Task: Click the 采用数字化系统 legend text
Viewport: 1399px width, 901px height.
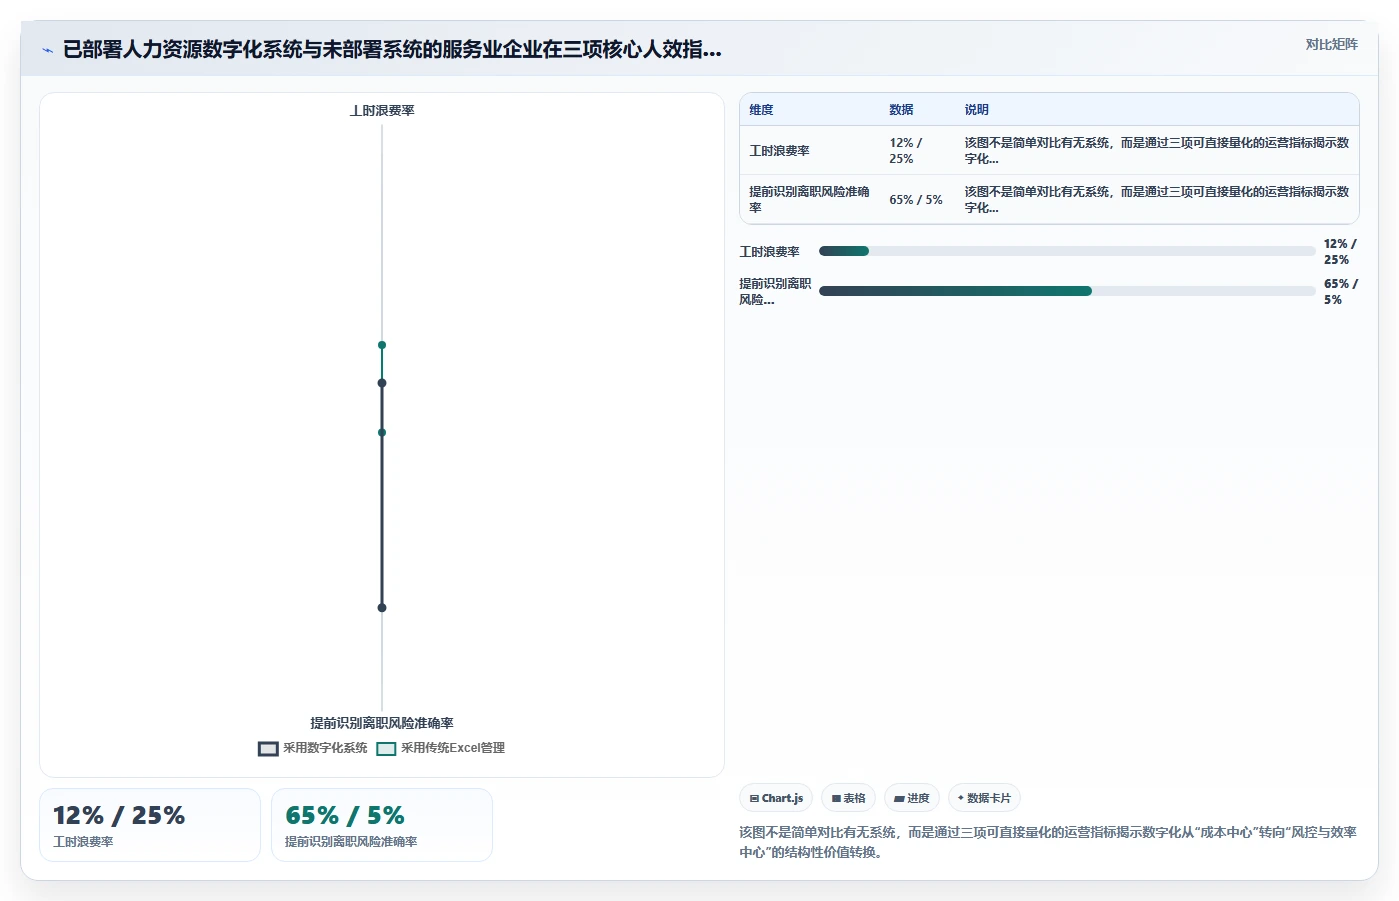Action: (325, 748)
